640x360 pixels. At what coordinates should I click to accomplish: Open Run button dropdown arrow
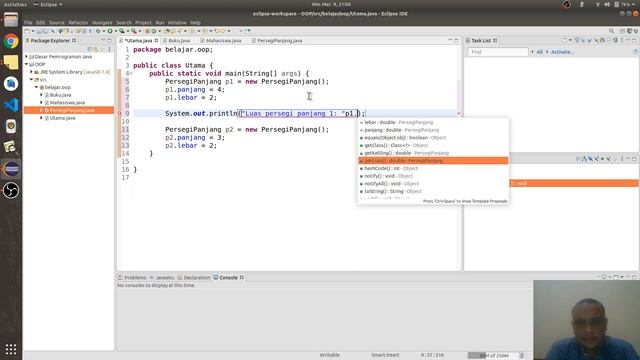click(x=116, y=31)
